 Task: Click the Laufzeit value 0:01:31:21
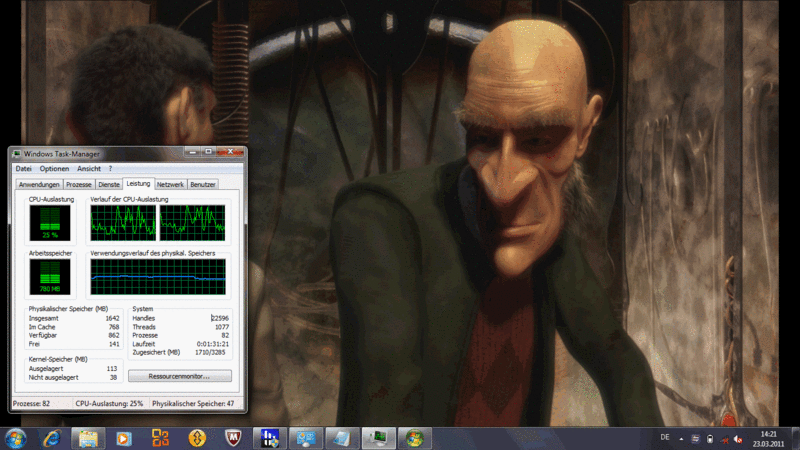click(213, 344)
